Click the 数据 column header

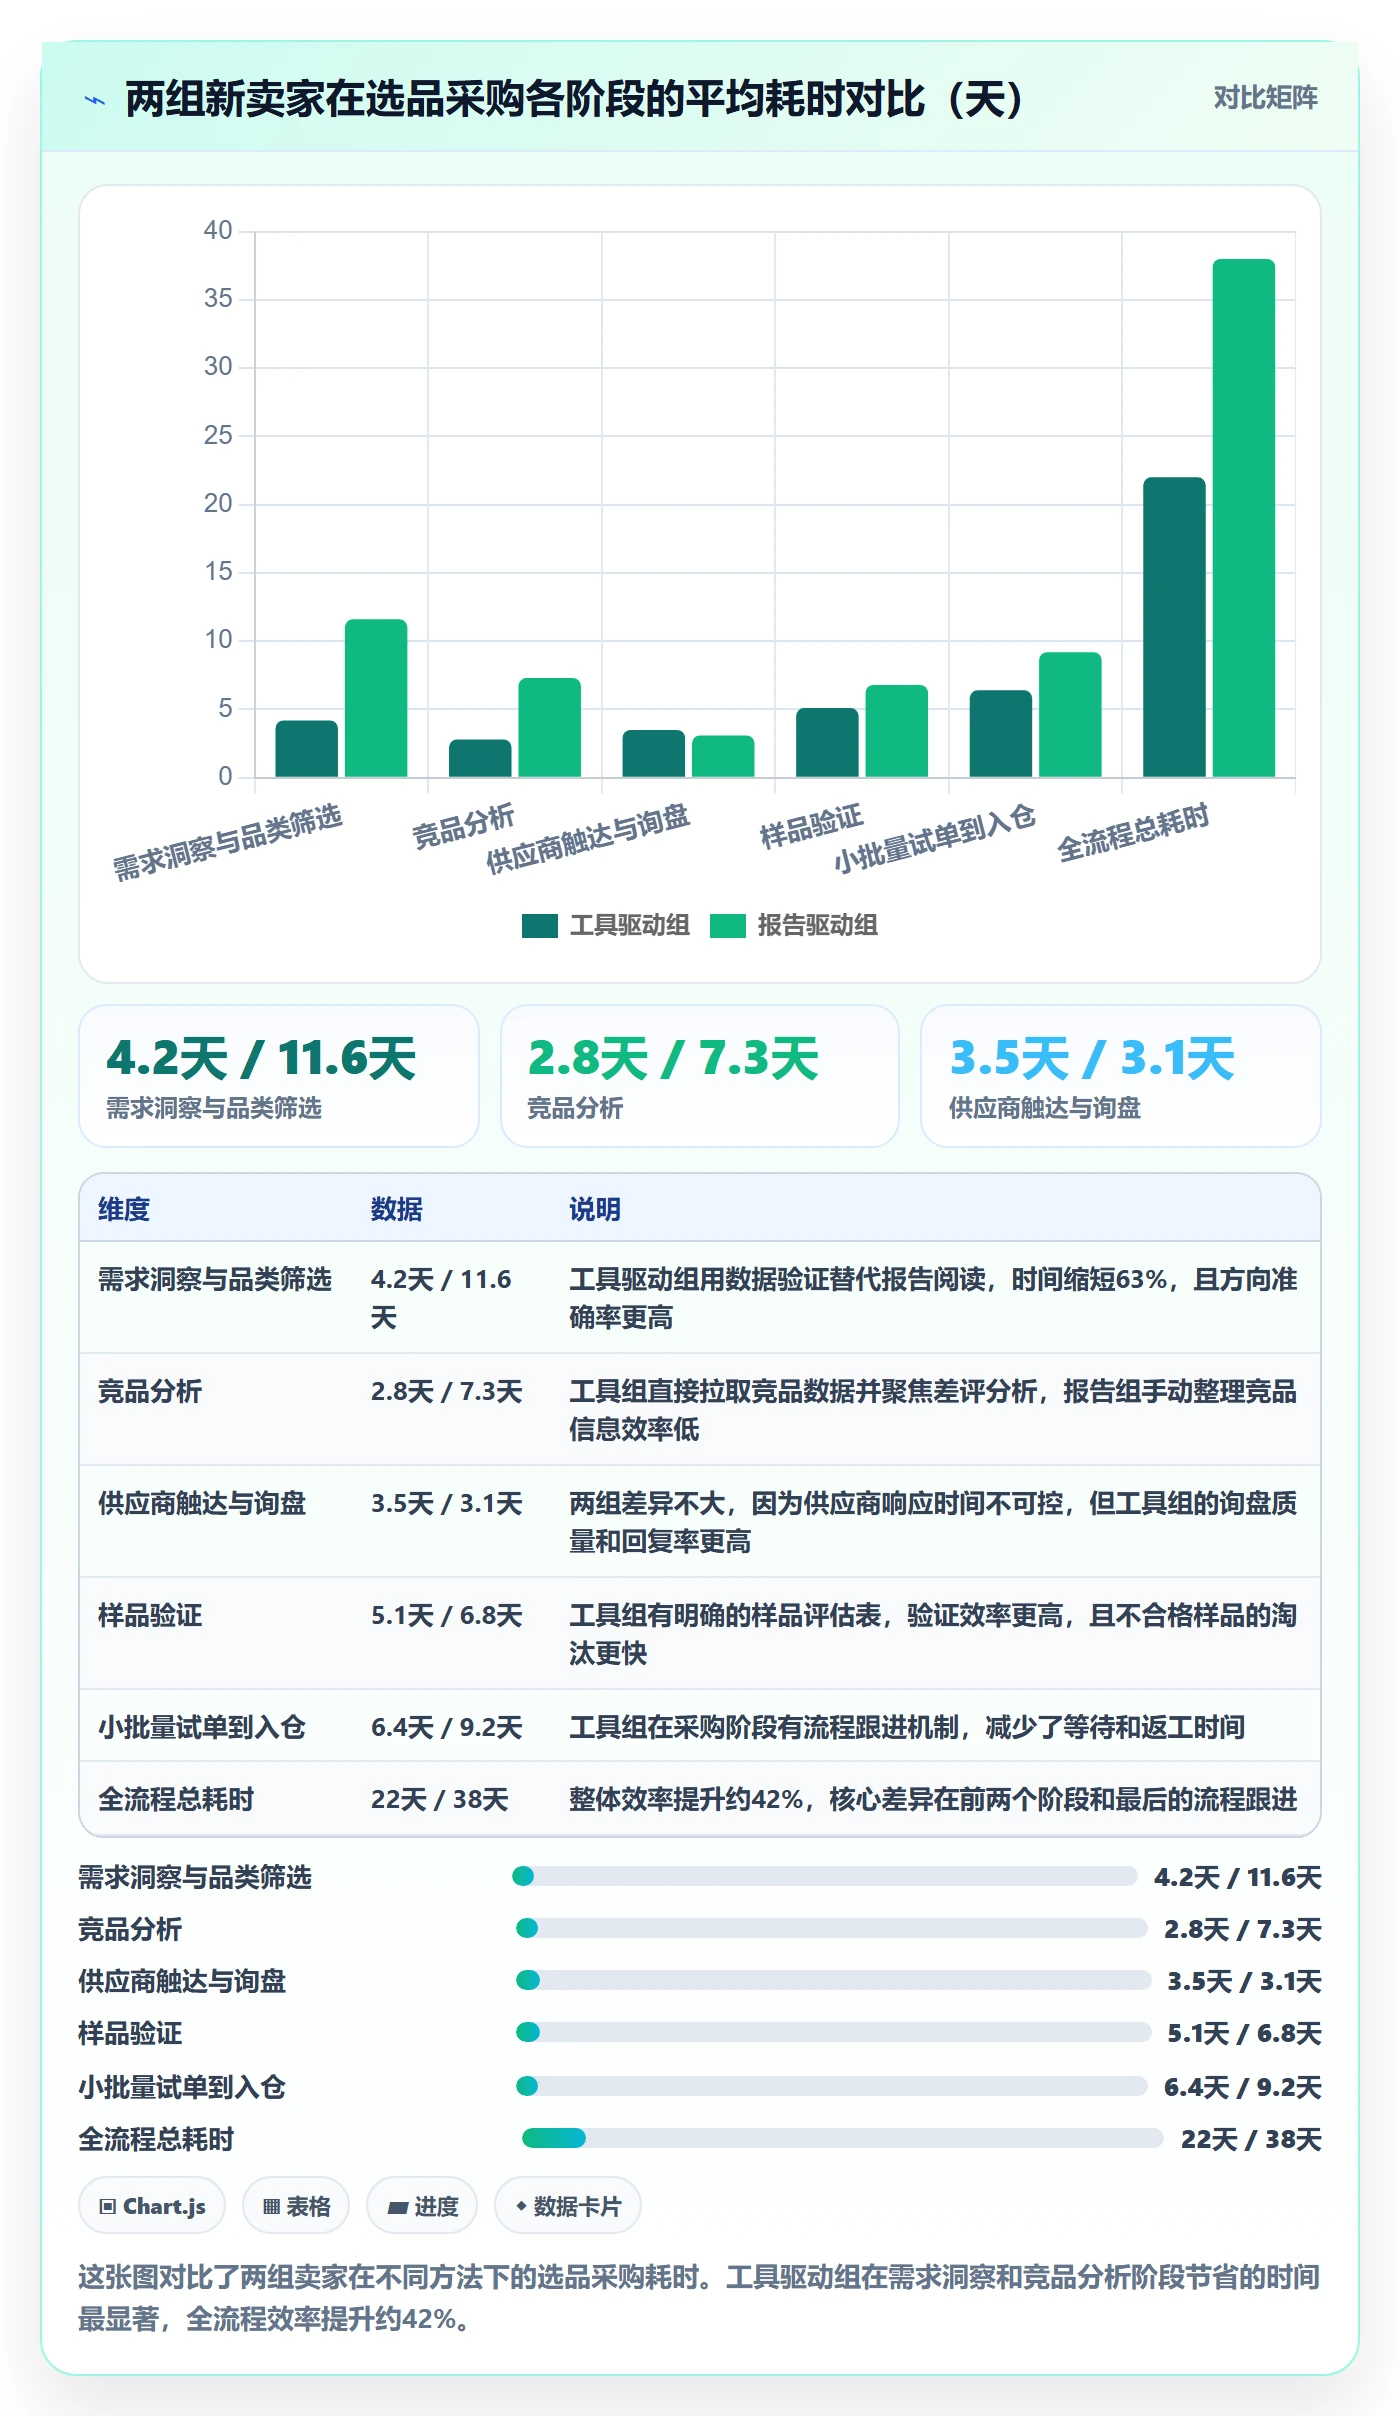point(397,1209)
